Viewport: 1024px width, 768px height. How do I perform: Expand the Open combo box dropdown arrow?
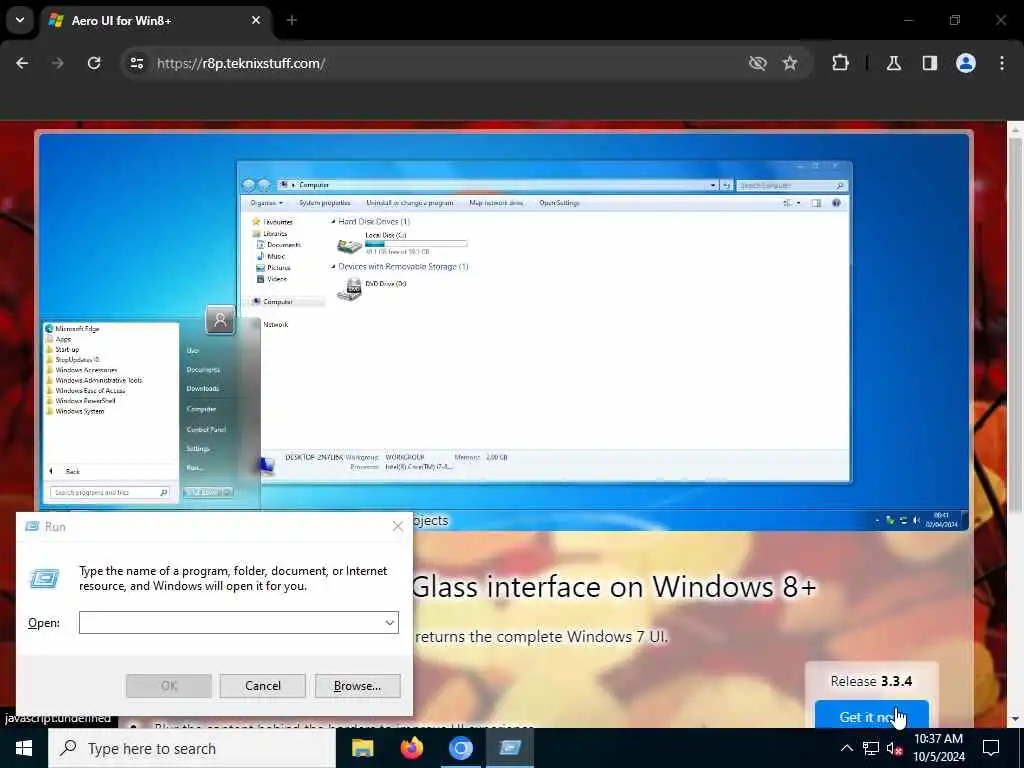[x=390, y=622]
